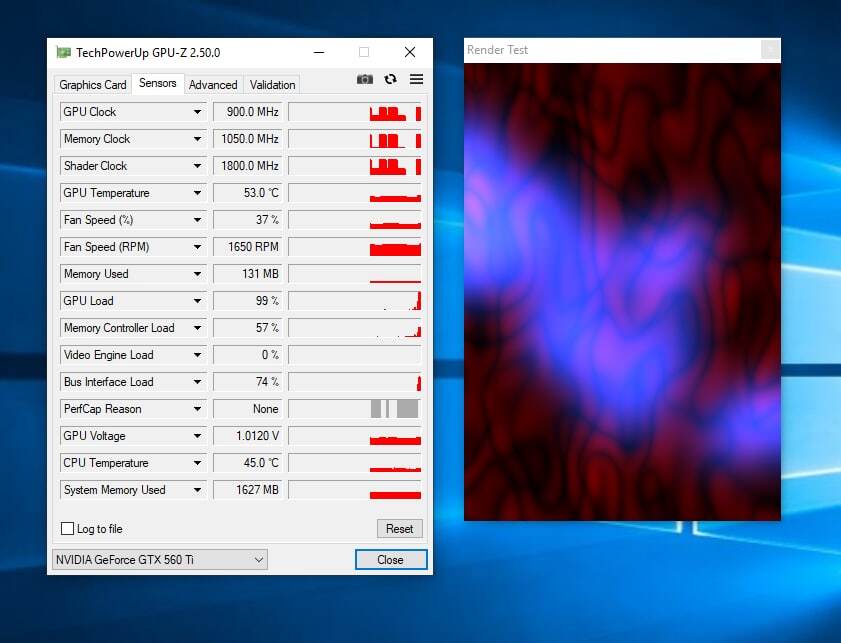This screenshot has width=841, height=643.
Task: Open the Advanced tab
Action: click(x=213, y=85)
